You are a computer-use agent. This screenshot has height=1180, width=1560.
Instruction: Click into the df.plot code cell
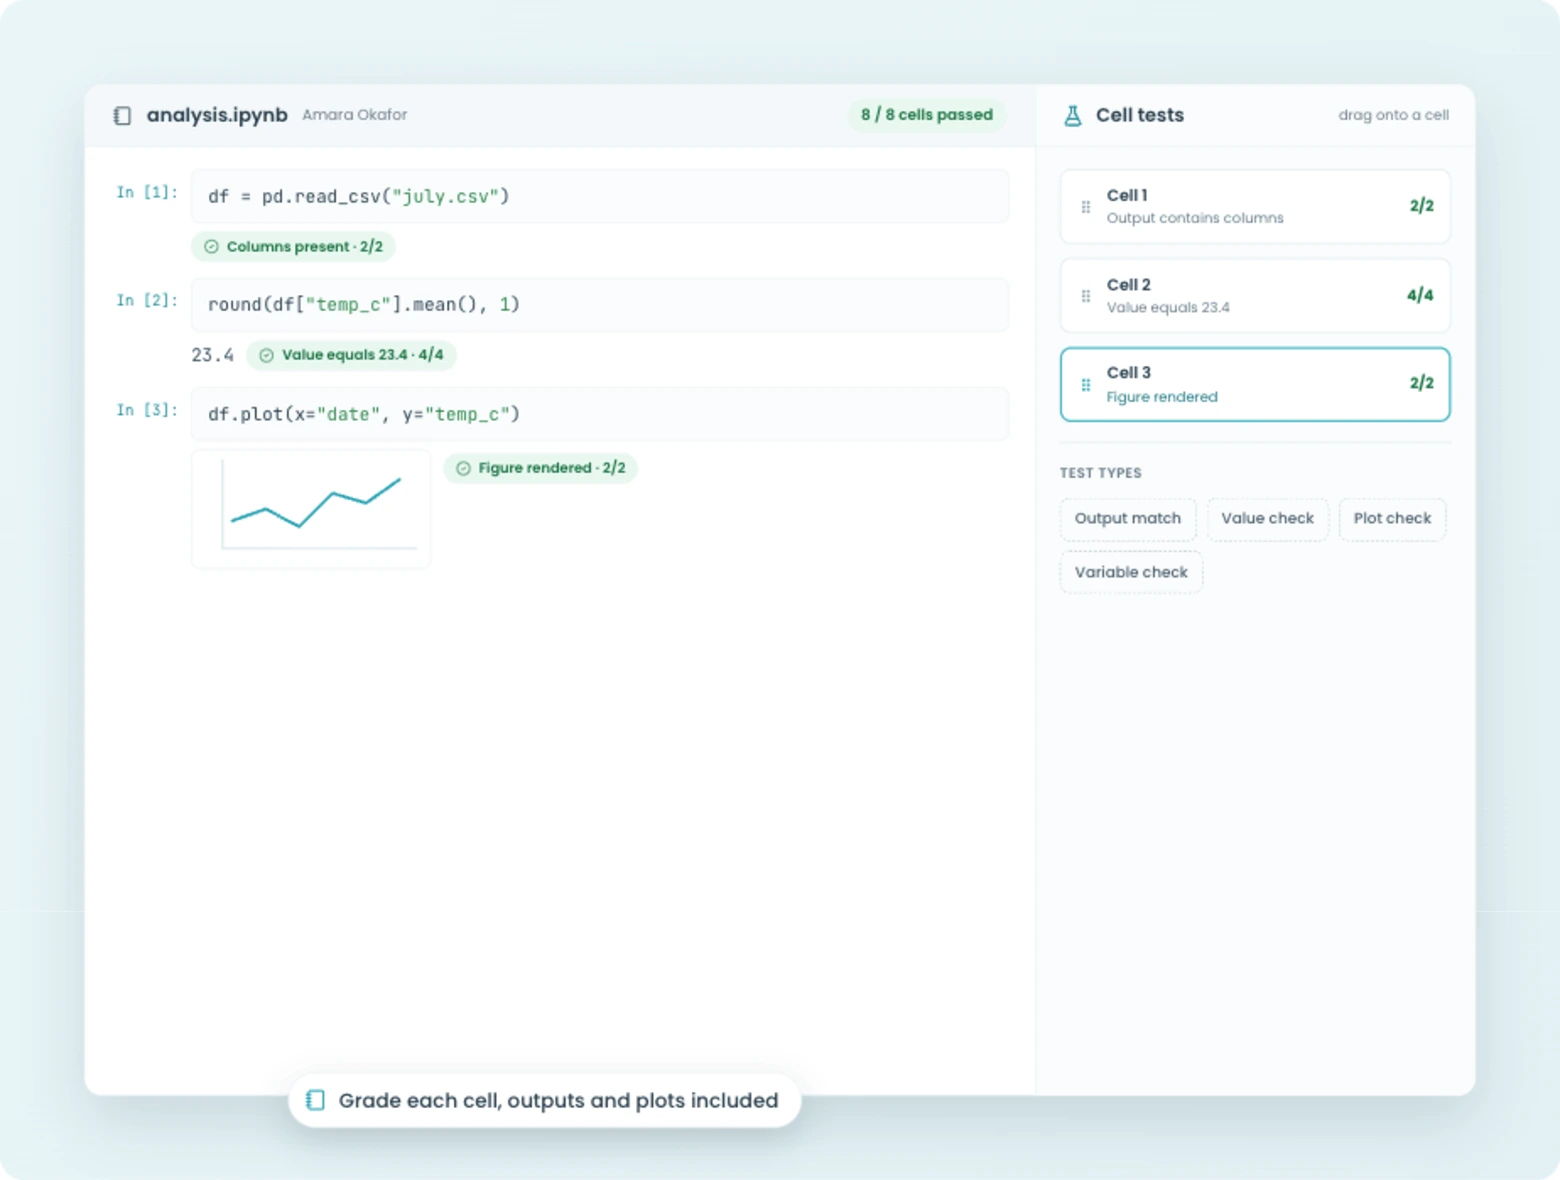(600, 414)
